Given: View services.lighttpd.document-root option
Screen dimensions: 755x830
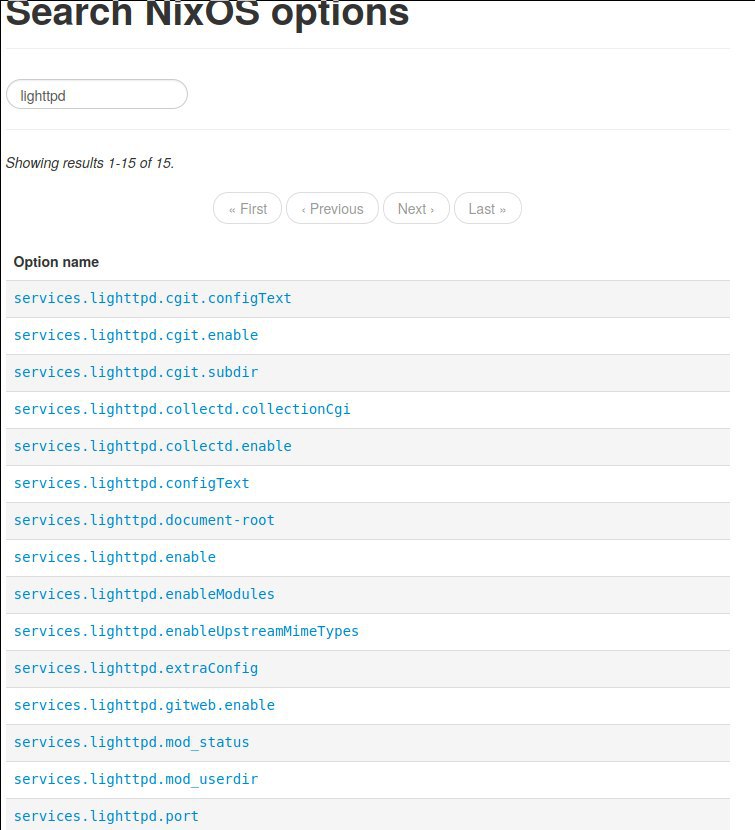Looking at the screenshot, I should pos(144,521).
